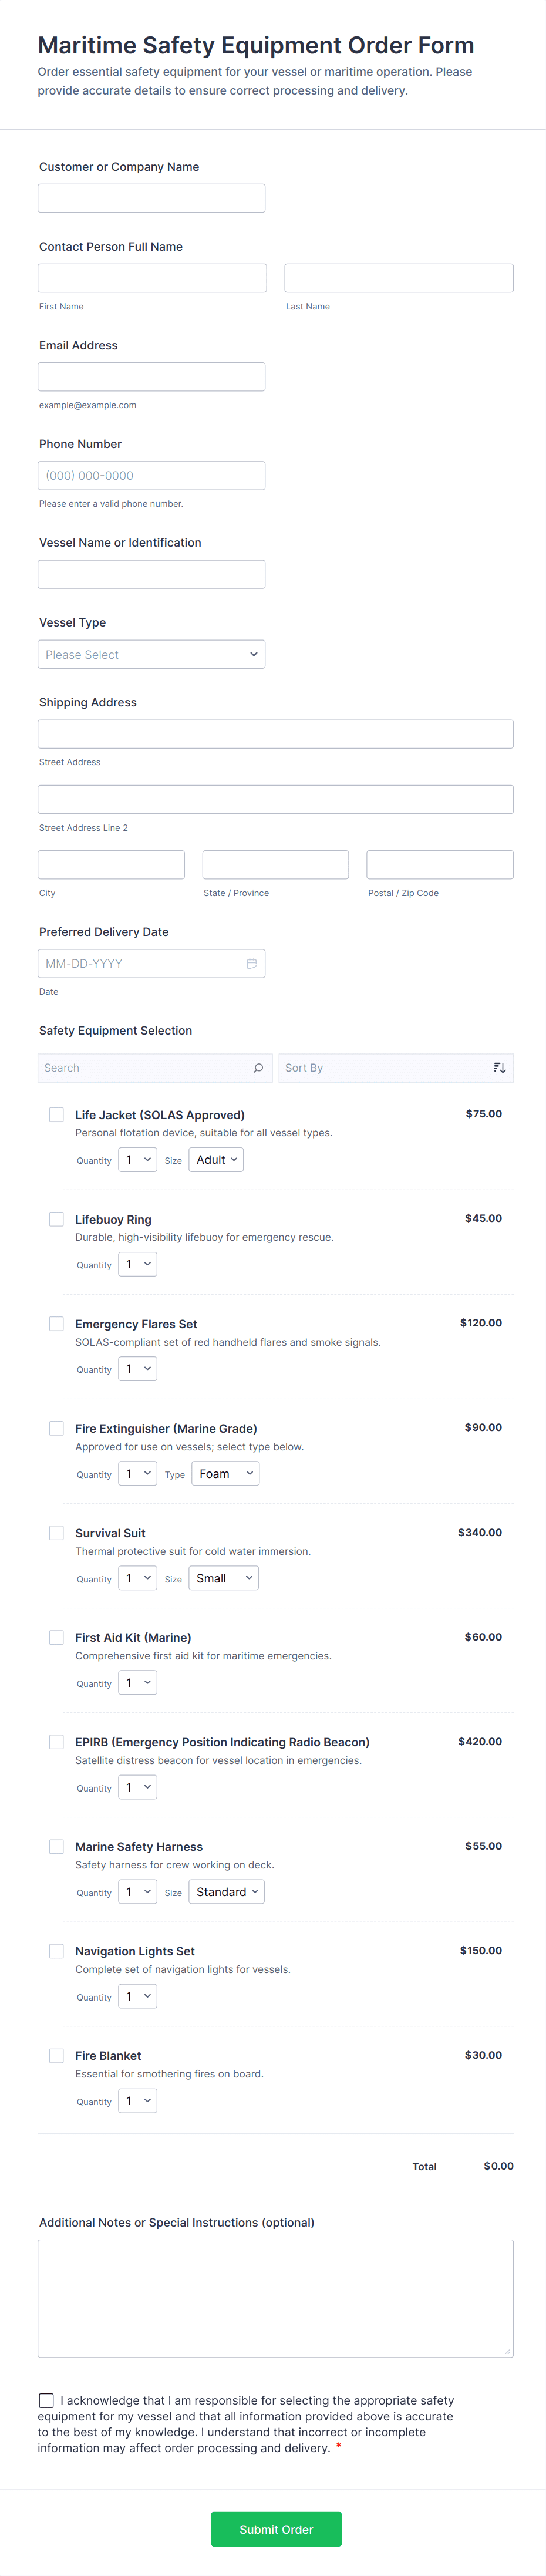
Task: Change the Life Jacket size dropdown
Action: click(216, 1160)
